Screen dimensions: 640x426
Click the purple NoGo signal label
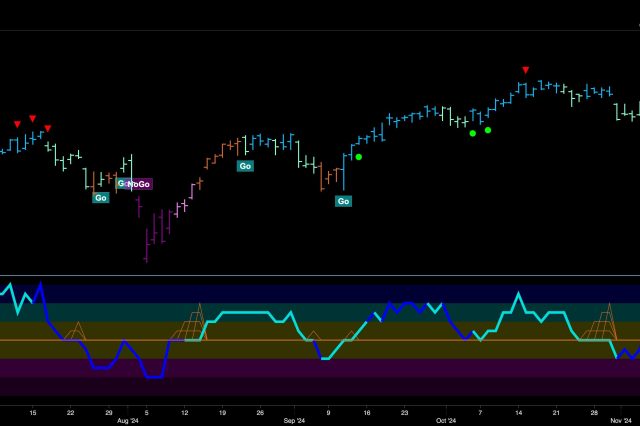(140, 184)
